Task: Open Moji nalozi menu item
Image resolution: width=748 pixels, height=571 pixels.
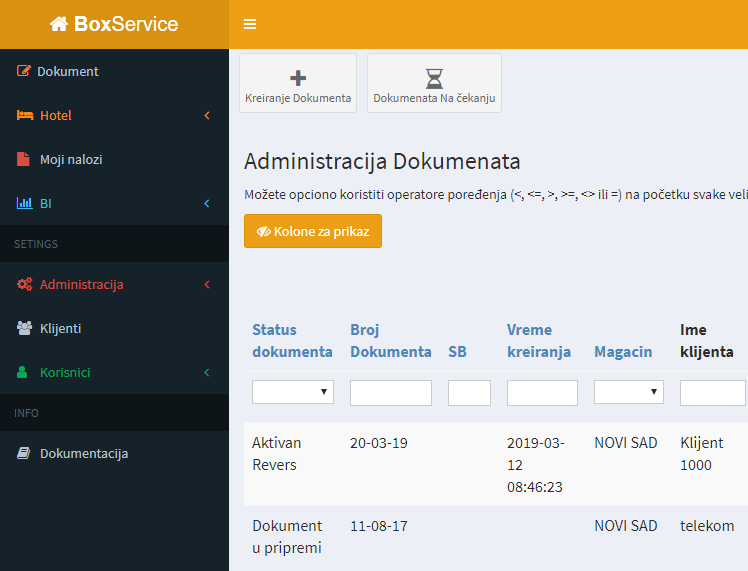Action: click(114, 159)
